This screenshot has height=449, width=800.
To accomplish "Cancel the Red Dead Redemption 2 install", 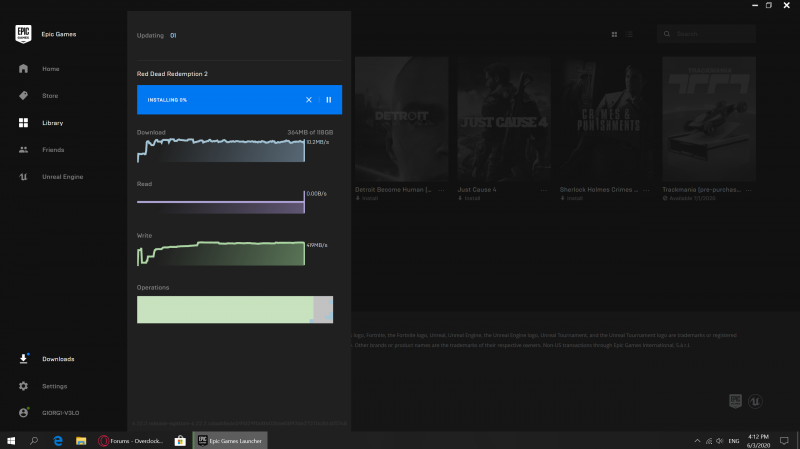I will click(308, 100).
